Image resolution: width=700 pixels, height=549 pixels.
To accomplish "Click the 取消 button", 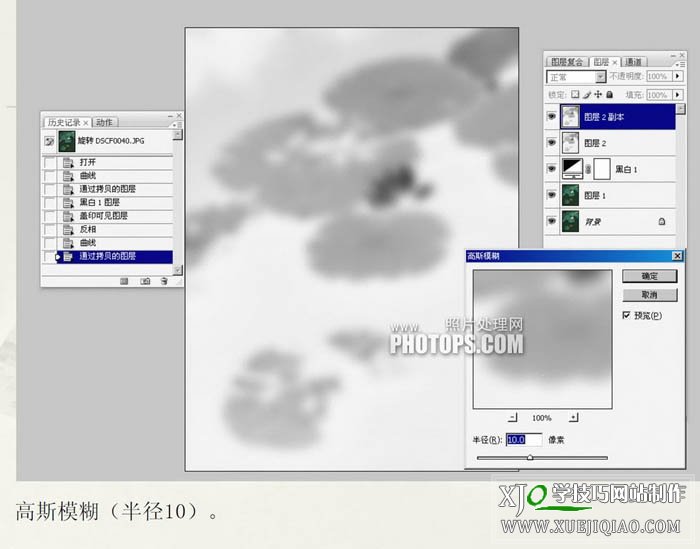I will [650, 295].
